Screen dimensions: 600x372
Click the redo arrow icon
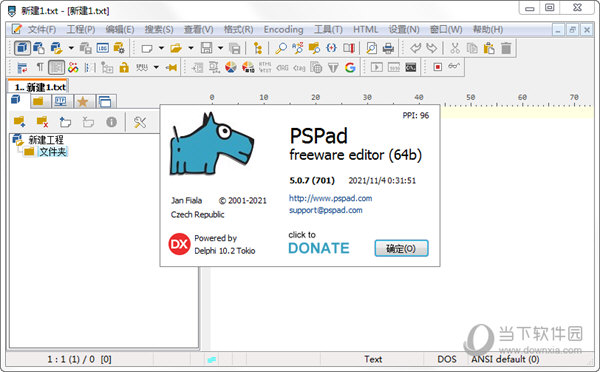click(x=432, y=48)
